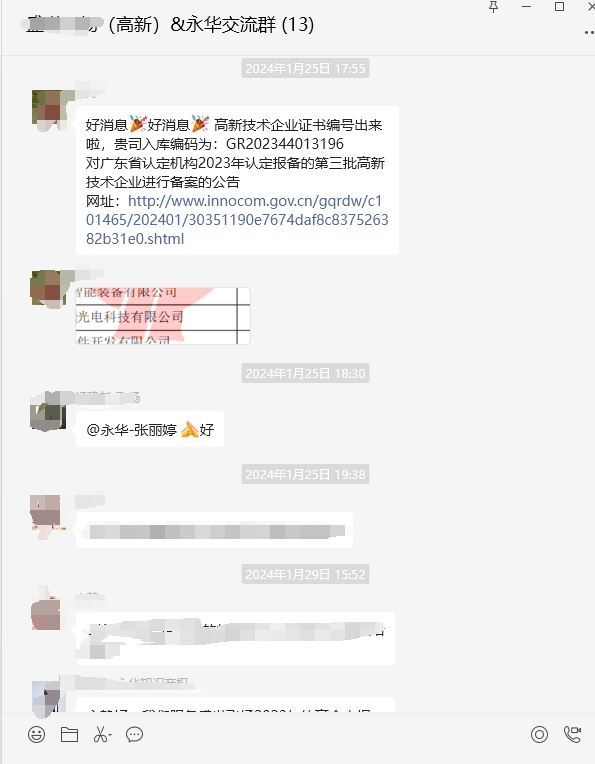Click the message input area

(x=297, y=755)
